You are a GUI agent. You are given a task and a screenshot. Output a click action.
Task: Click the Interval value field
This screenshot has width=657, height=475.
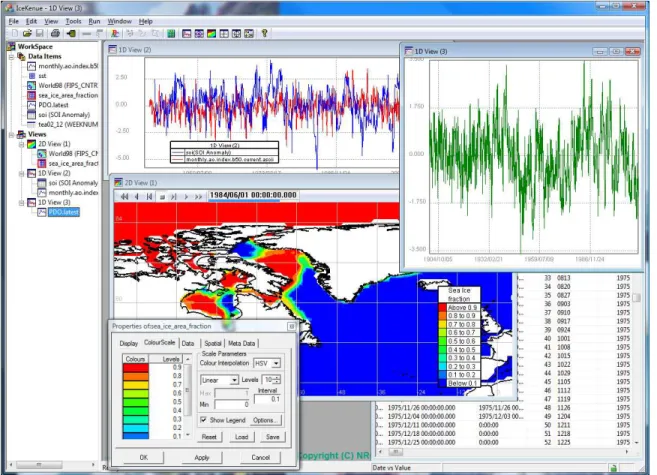(267, 399)
